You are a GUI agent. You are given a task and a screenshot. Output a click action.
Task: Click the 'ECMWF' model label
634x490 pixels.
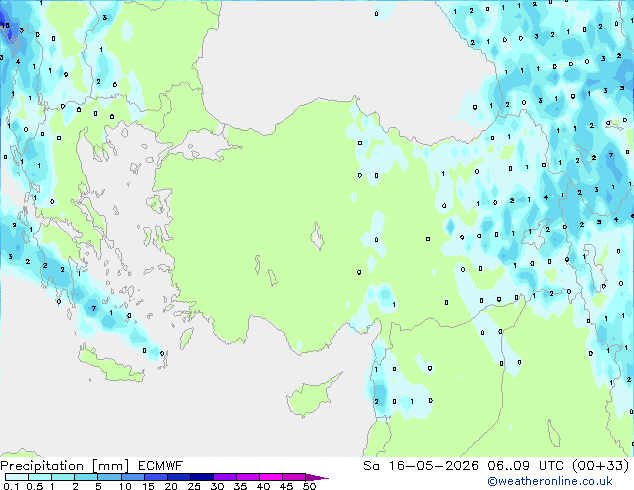click(x=161, y=466)
